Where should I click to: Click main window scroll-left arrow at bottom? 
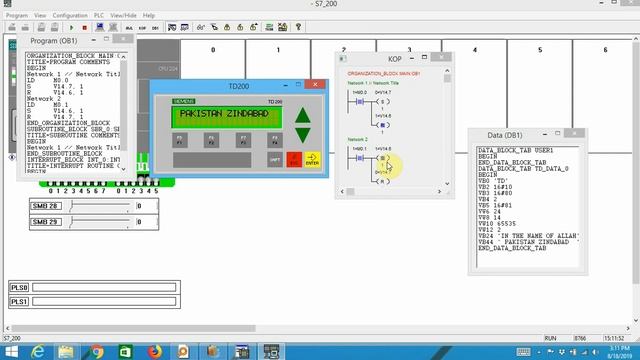coord(7,328)
